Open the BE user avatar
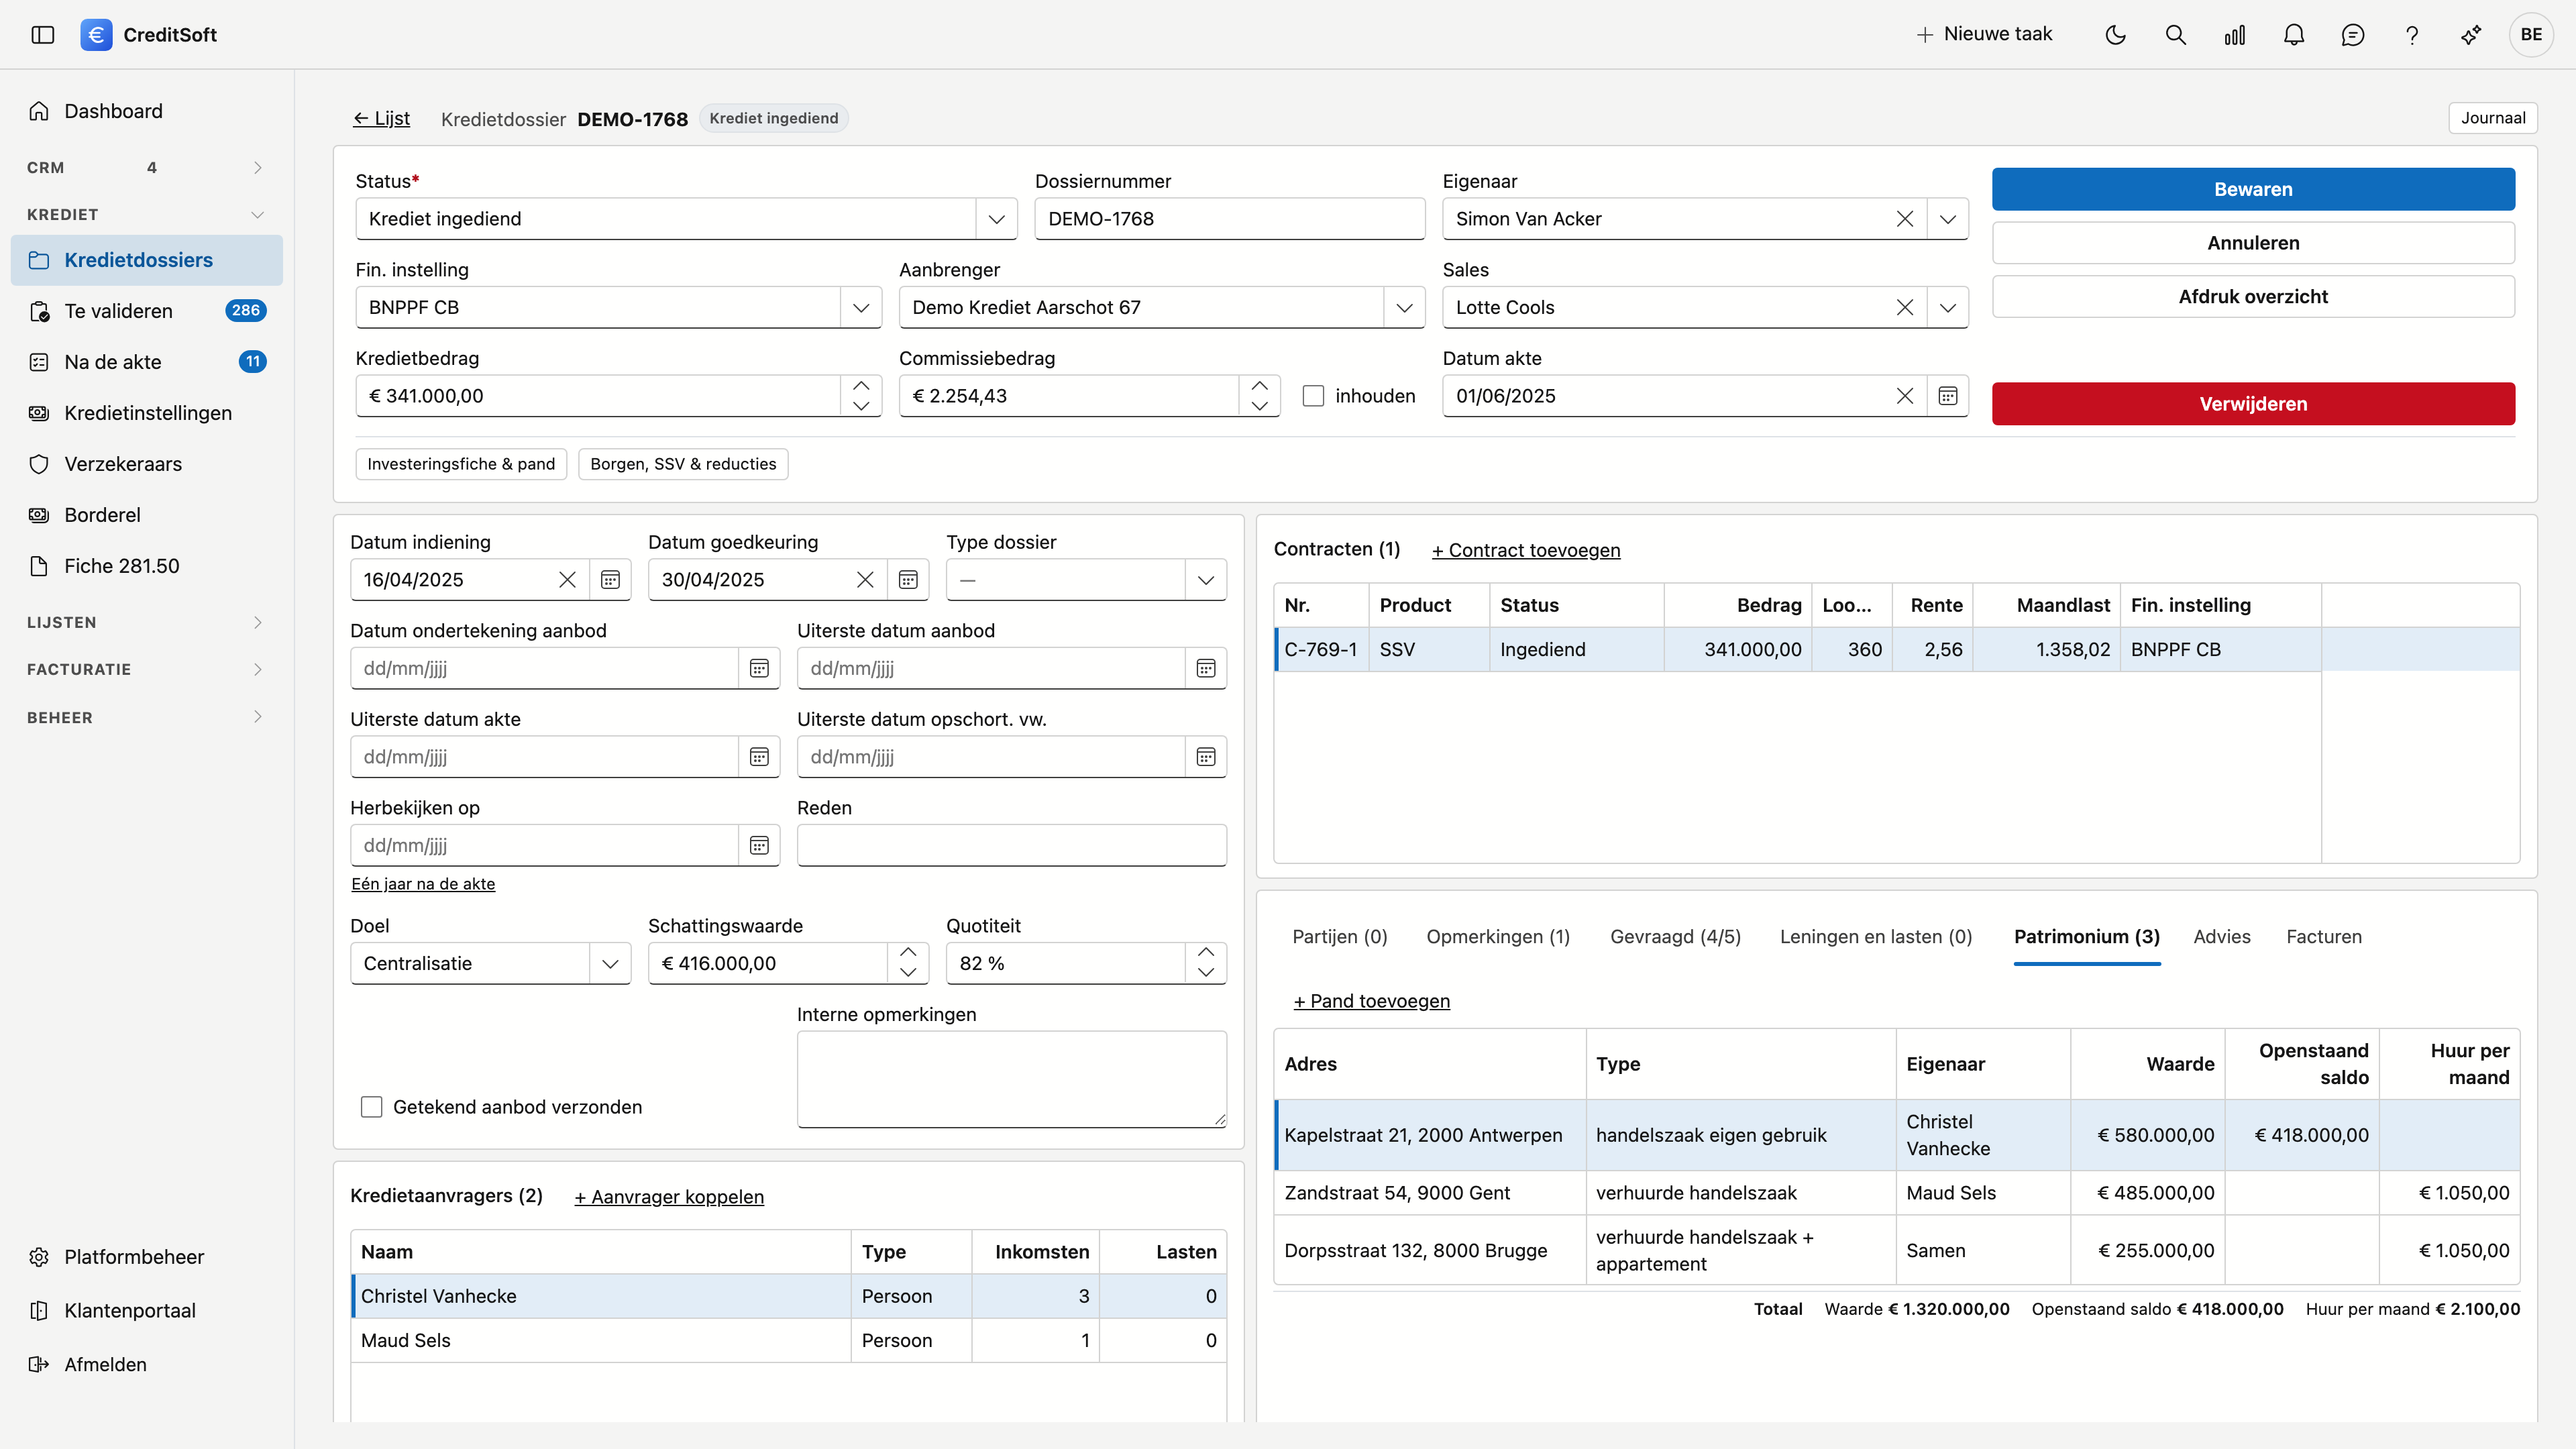 [2531, 35]
